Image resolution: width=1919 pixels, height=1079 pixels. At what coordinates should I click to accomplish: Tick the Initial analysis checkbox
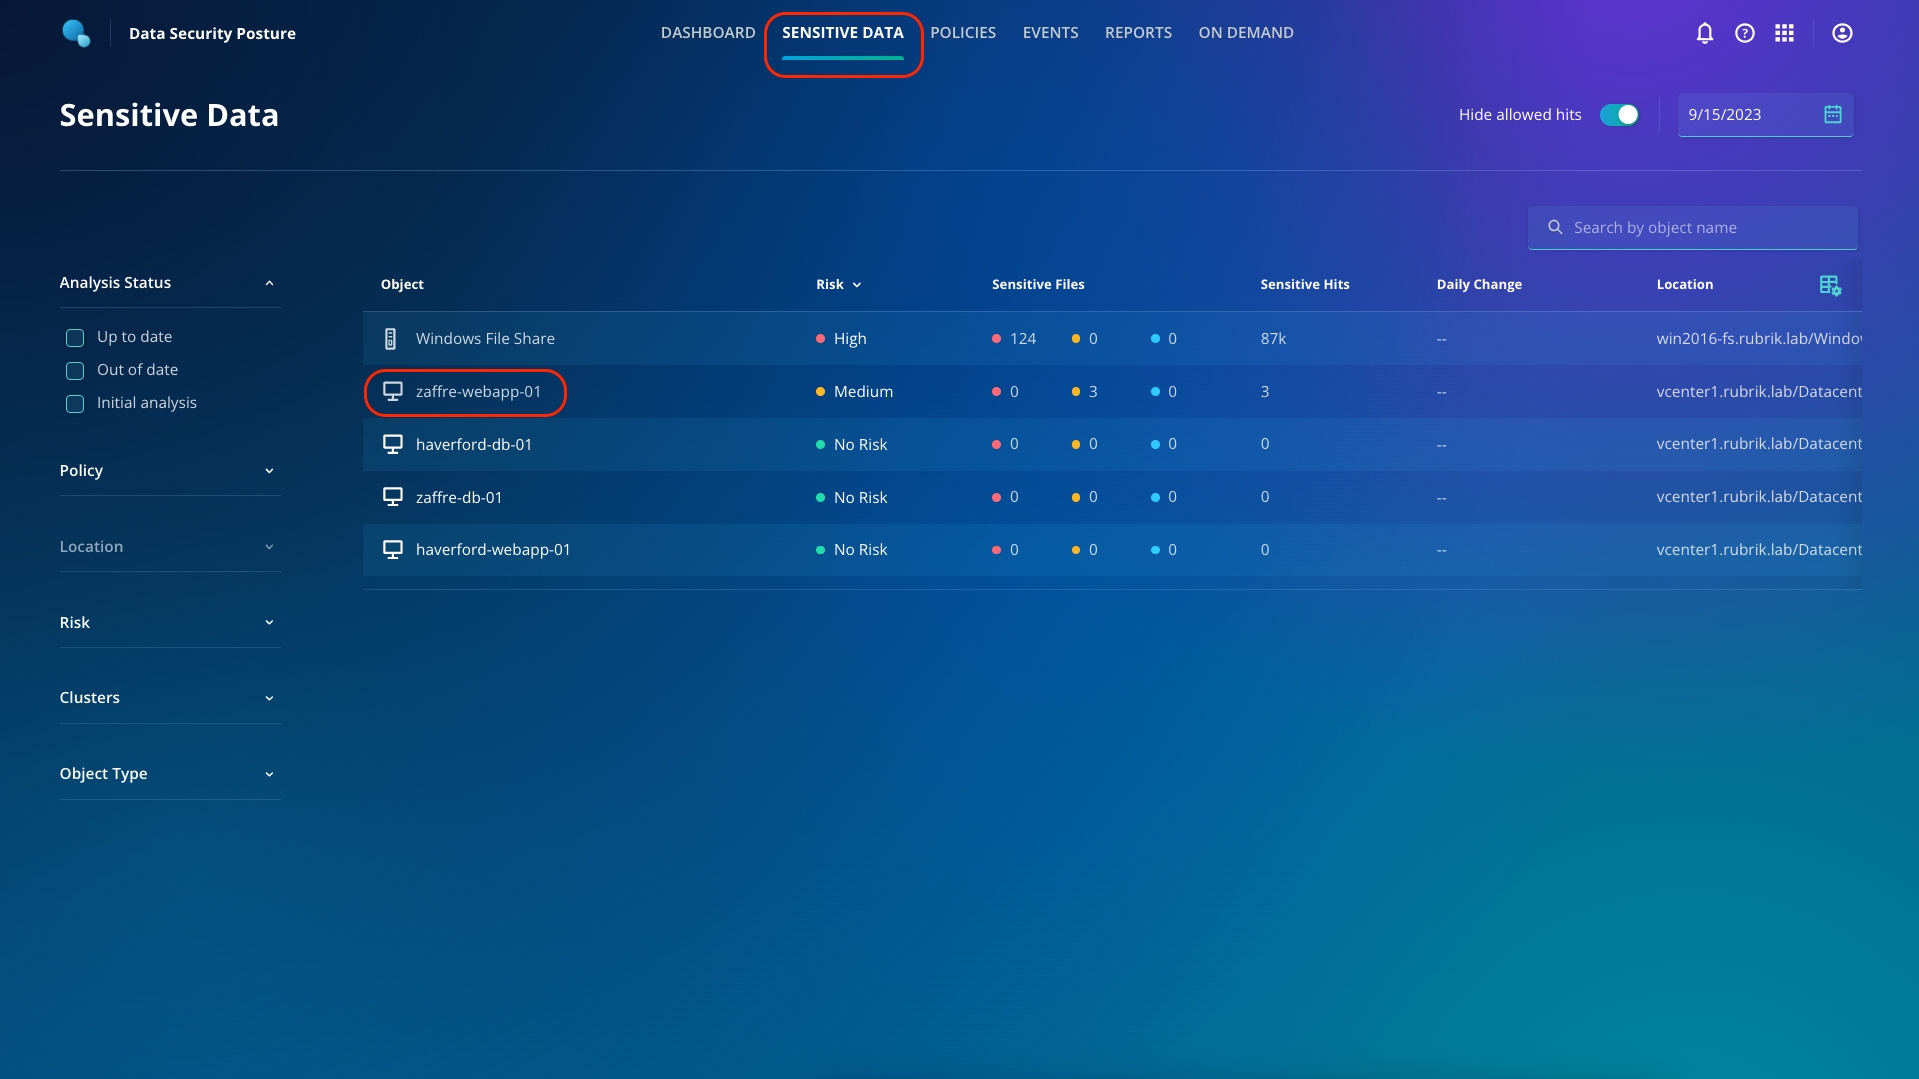pyautogui.click(x=75, y=404)
